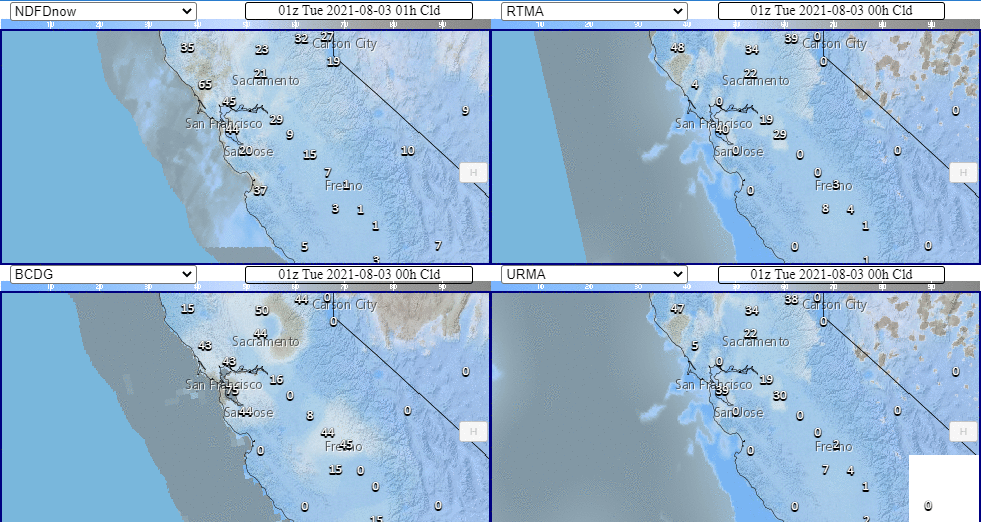Image resolution: width=981 pixels, height=522 pixels.
Task: Click the color scale bar above NDFDnow map
Action: 245,24
